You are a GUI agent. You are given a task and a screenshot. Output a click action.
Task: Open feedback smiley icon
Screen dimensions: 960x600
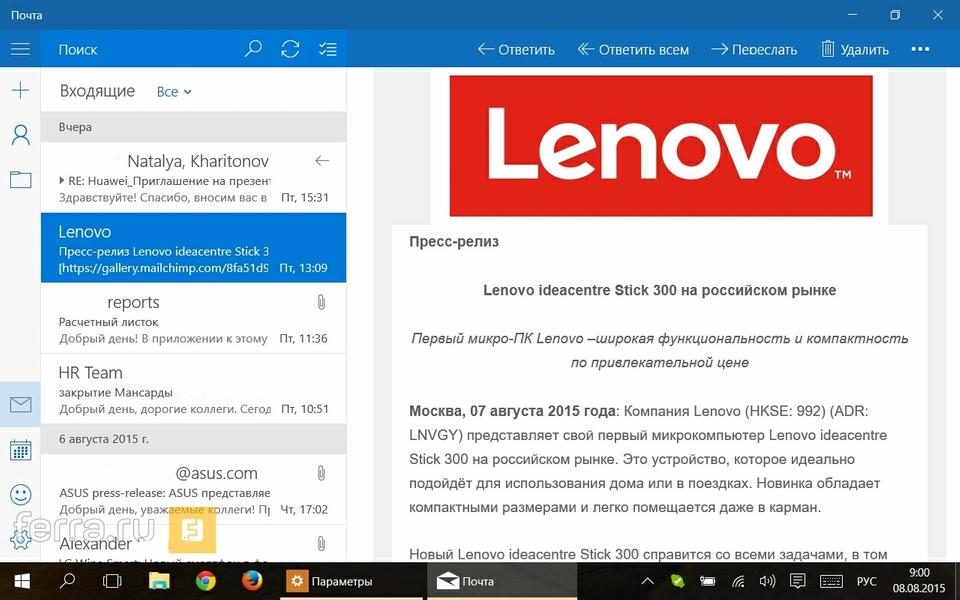tap(20, 494)
